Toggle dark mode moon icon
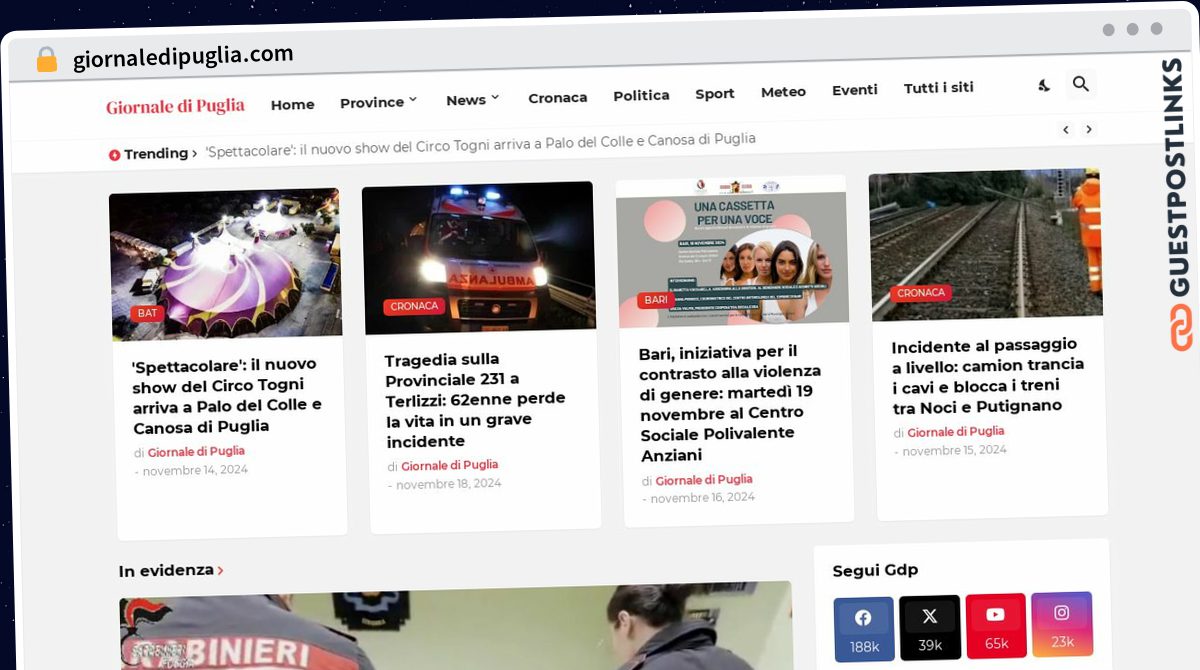Viewport: 1200px width, 670px height. tap(1044, 86)
